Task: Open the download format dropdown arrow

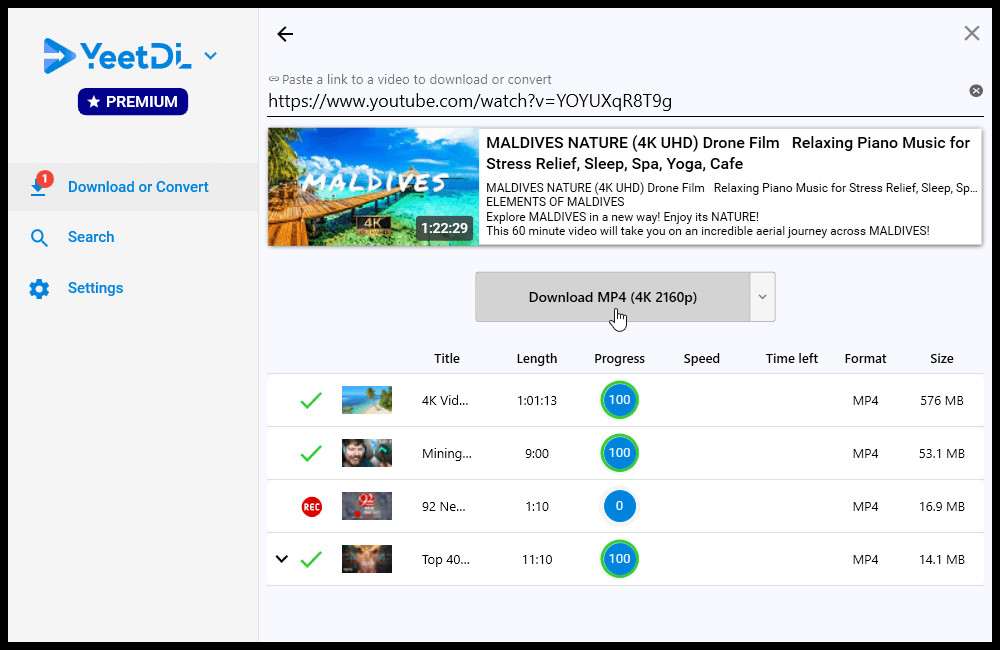Action: 762,297
